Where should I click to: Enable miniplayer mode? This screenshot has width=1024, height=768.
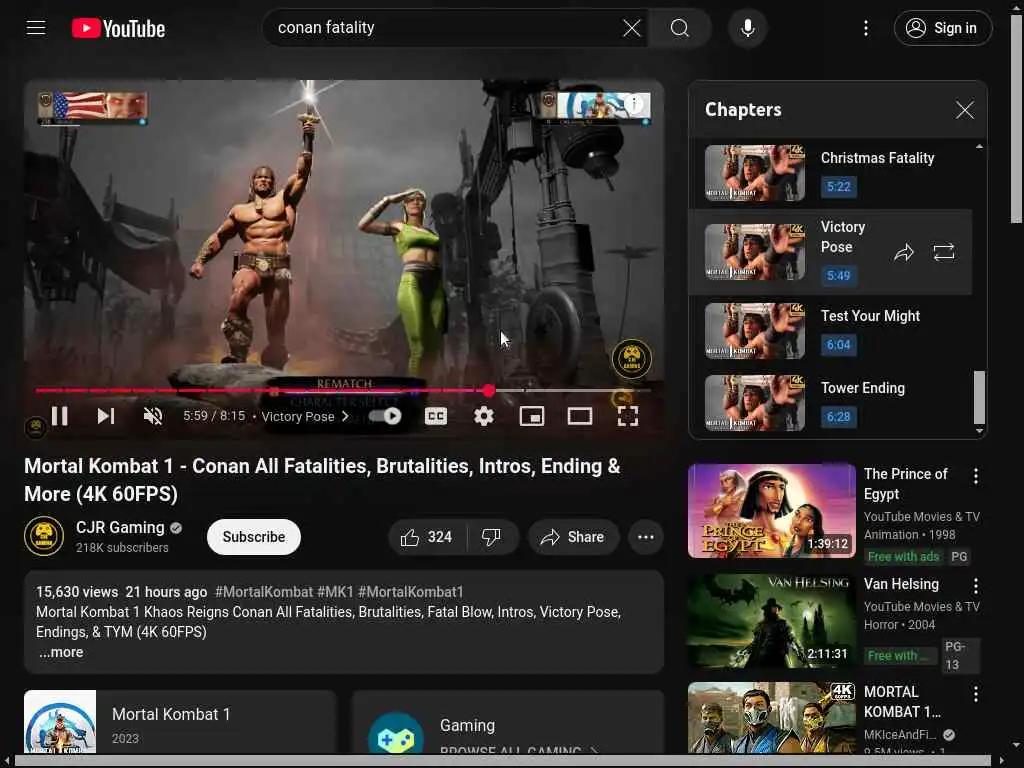[532, 416]
